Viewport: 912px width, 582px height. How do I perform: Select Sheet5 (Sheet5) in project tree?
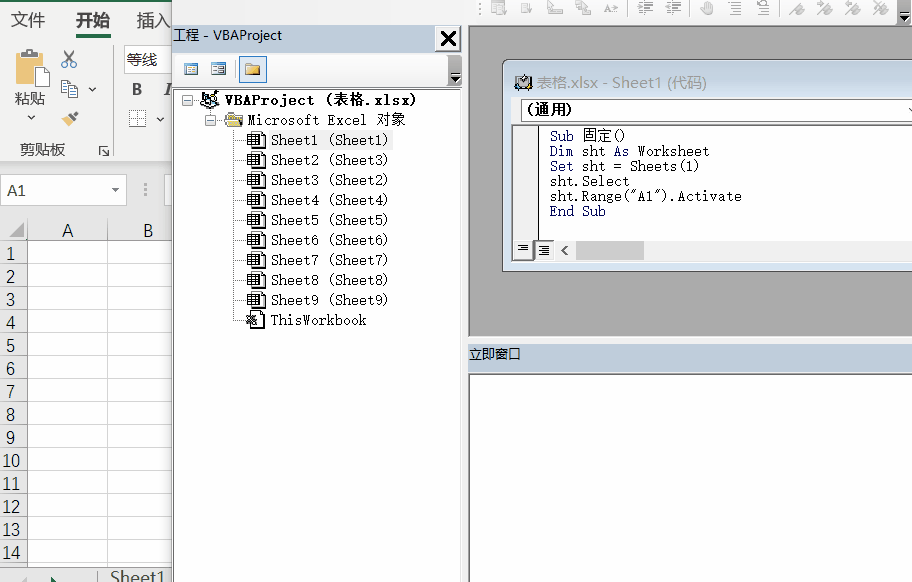tap(329, 220)
